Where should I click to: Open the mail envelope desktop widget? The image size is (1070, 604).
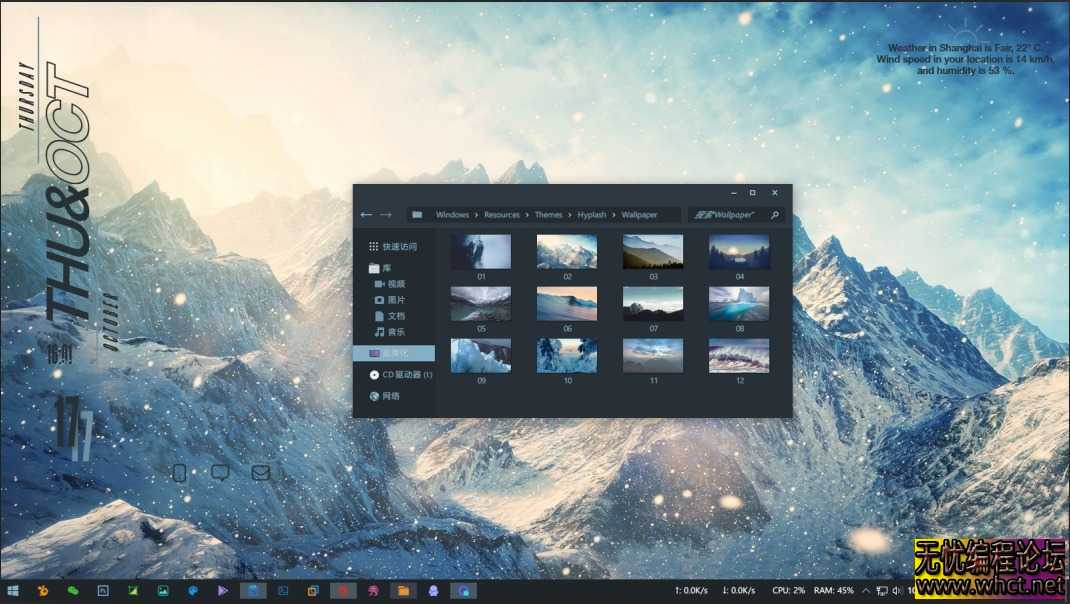tap(261, 473)
